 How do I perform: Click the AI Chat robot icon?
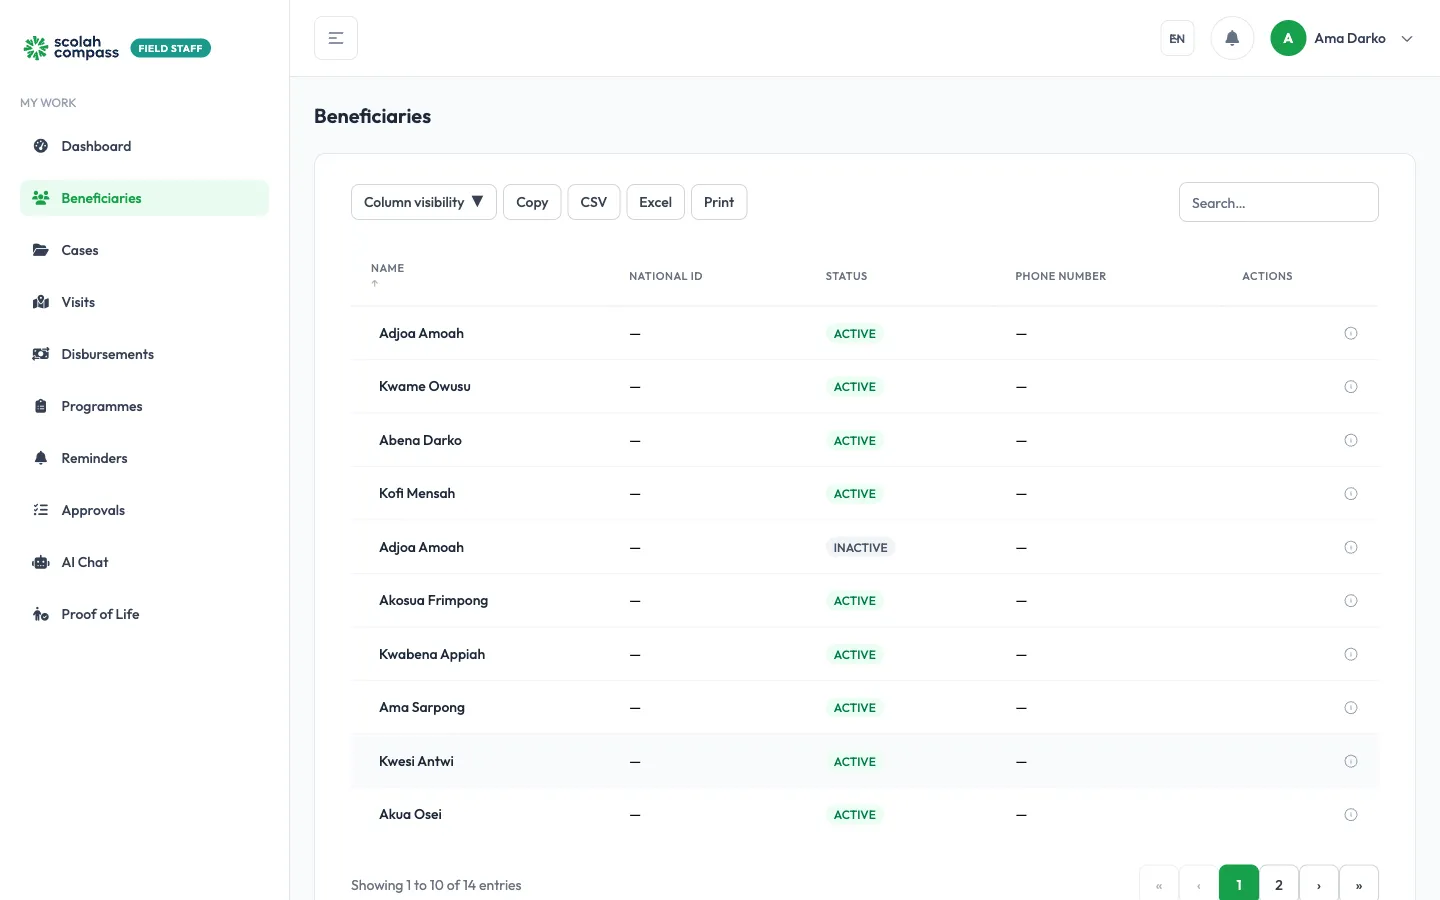point(41,562)
